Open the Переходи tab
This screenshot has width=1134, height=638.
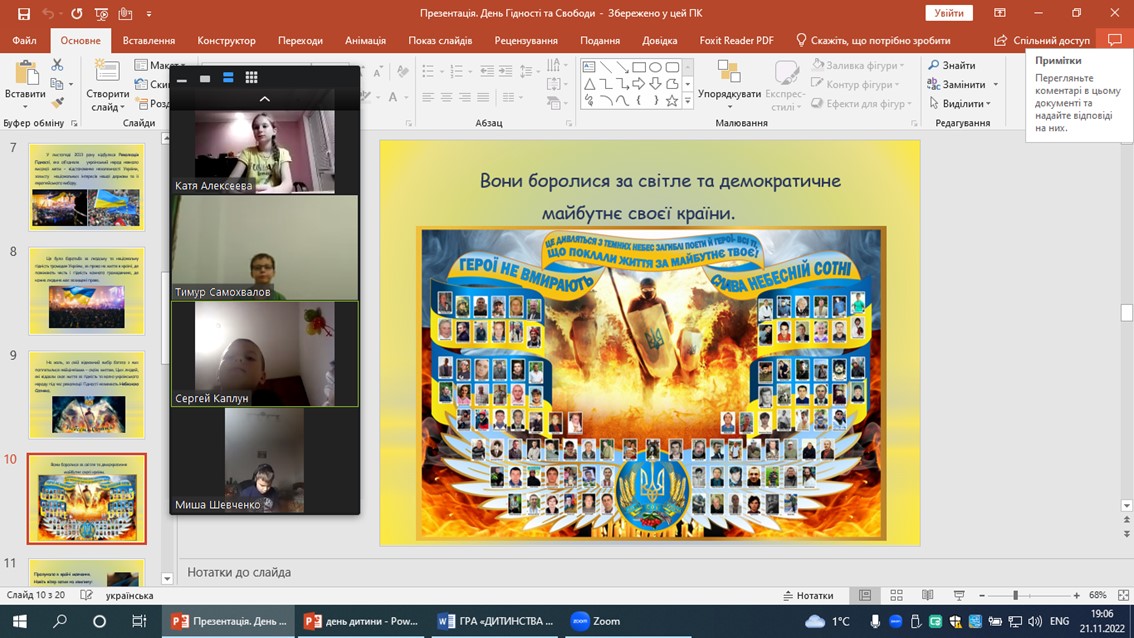[300, 41]
